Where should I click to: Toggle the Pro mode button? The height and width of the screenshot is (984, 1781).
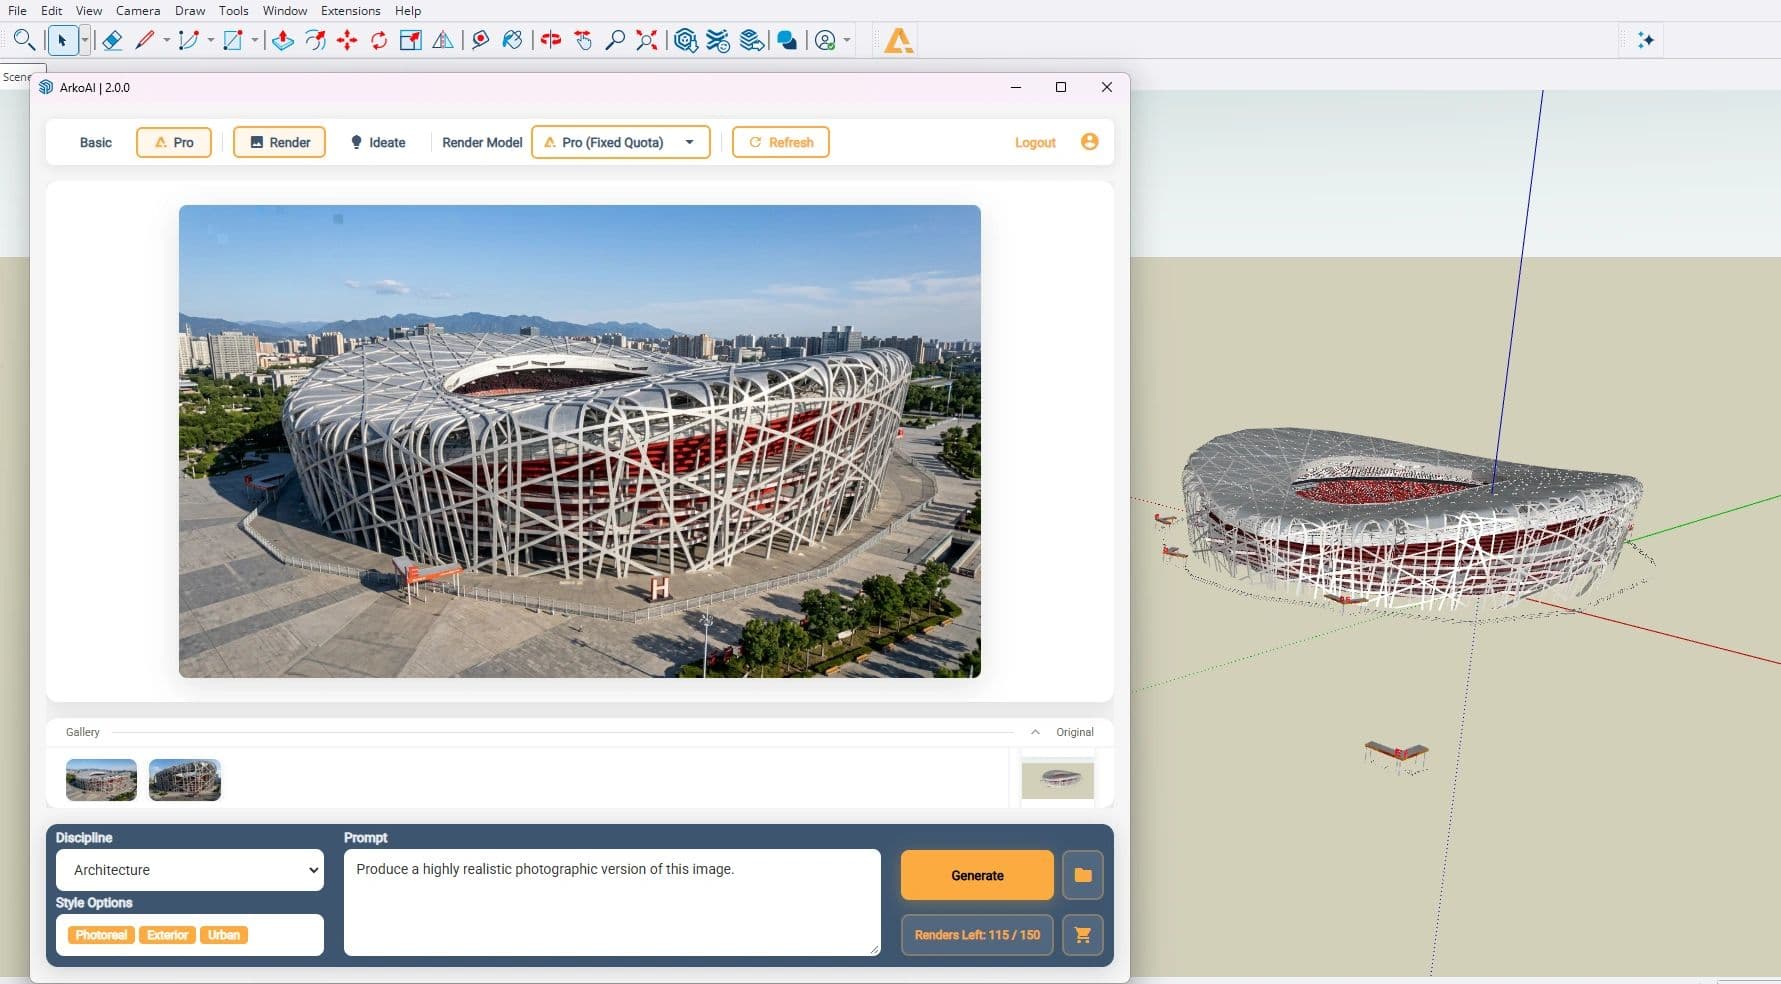pyautogui.click(x=174, y=142)
